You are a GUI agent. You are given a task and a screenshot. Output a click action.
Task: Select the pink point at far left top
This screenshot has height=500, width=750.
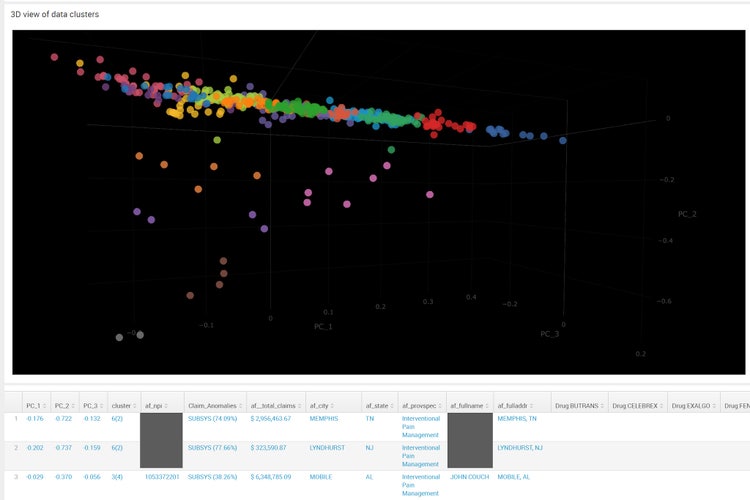click(54, 57)
